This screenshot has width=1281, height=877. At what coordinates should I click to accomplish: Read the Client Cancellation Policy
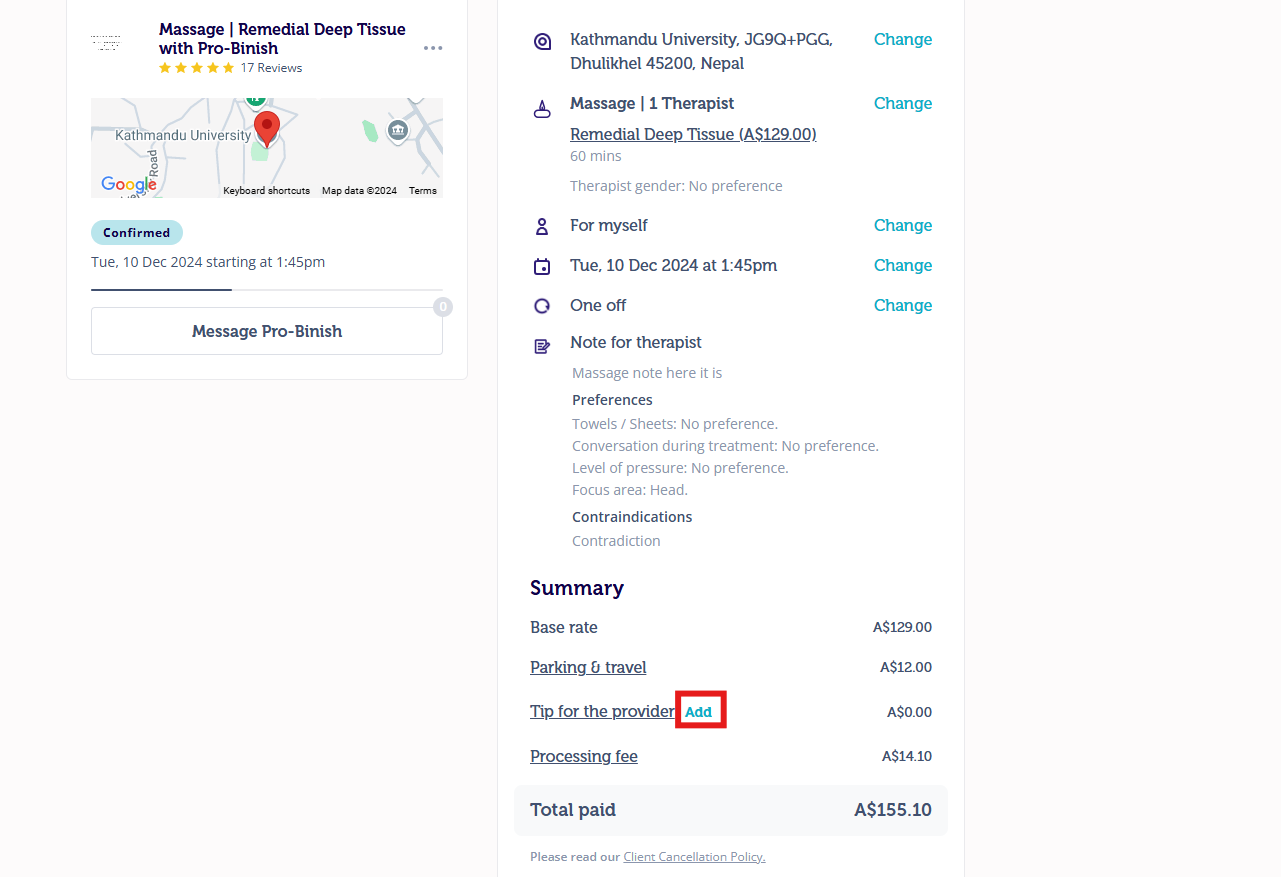[x=694, y=857]
